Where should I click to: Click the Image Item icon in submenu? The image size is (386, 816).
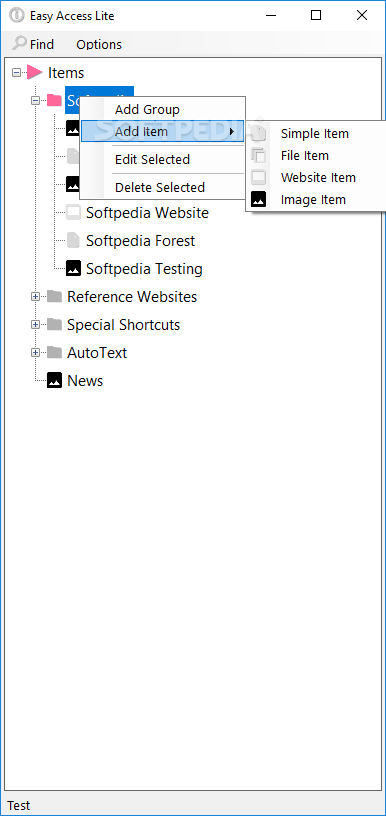coord(259,199)
